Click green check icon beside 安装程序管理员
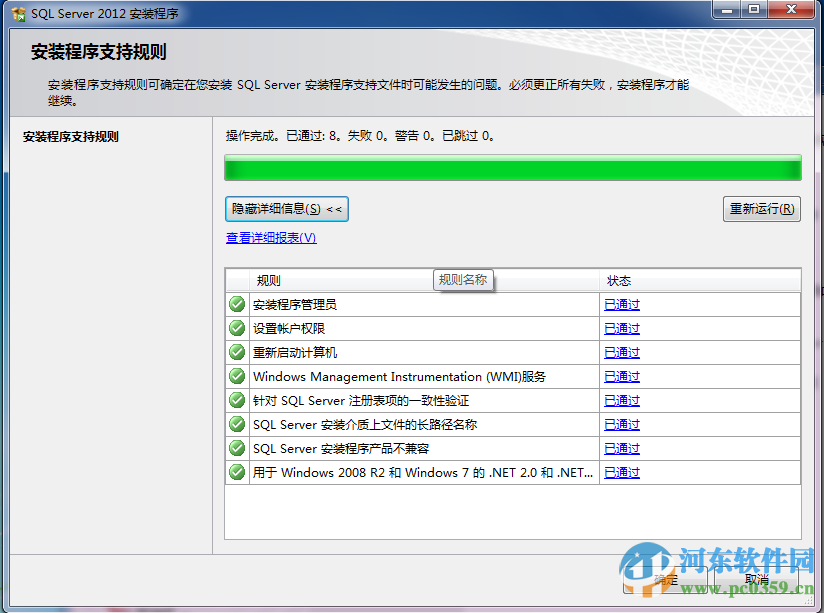The height and width of the screenshot is (613, 824). (x=236, y=304)
